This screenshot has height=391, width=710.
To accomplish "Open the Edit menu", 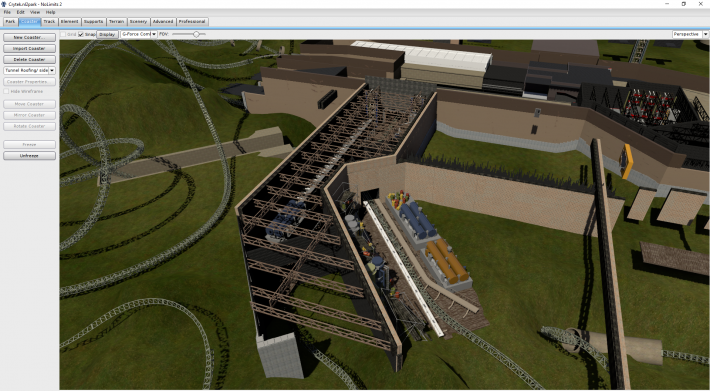I will pos(21,12).
